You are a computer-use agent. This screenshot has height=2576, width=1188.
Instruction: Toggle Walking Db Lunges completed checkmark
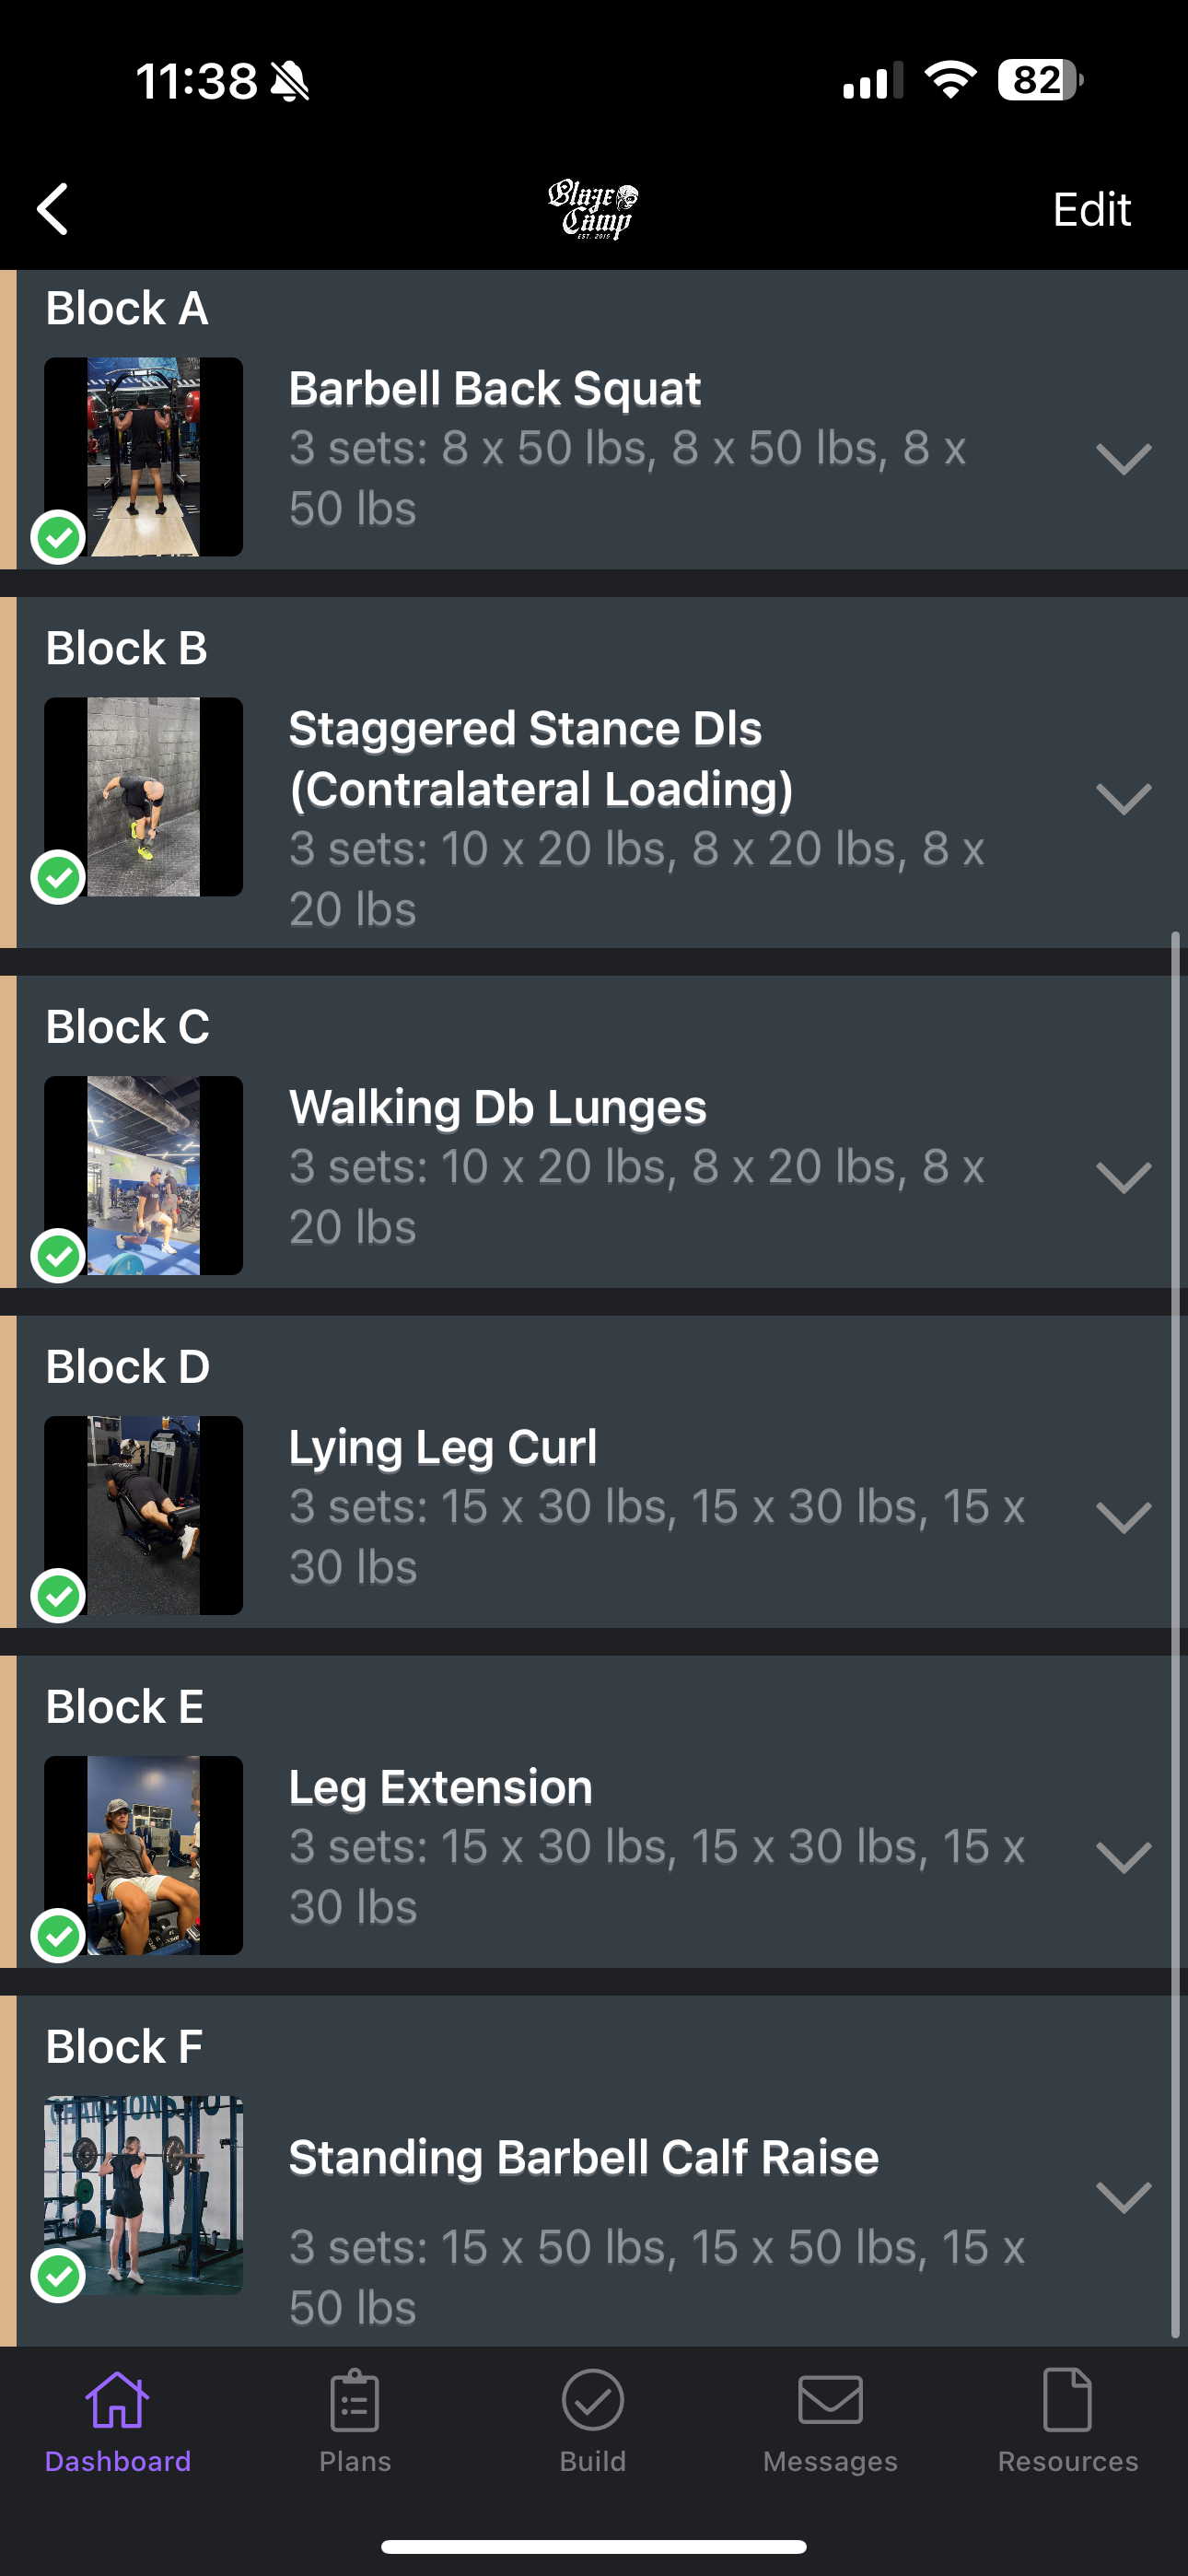(59, 1256)
